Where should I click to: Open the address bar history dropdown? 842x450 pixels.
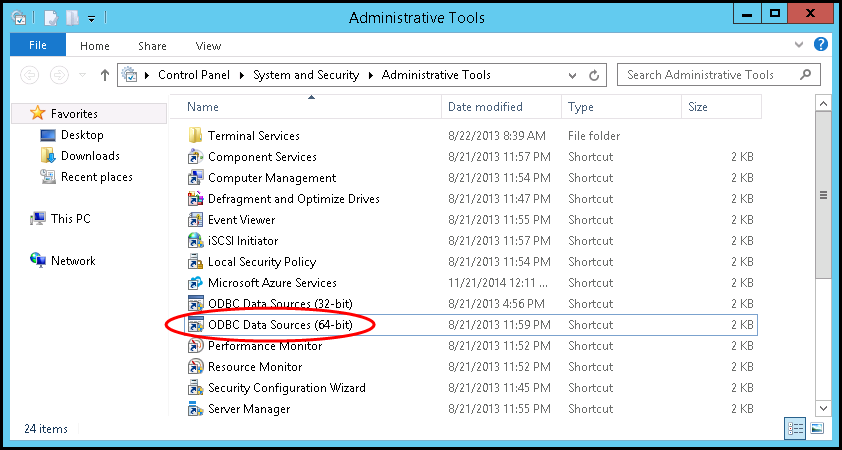point(572,75)
